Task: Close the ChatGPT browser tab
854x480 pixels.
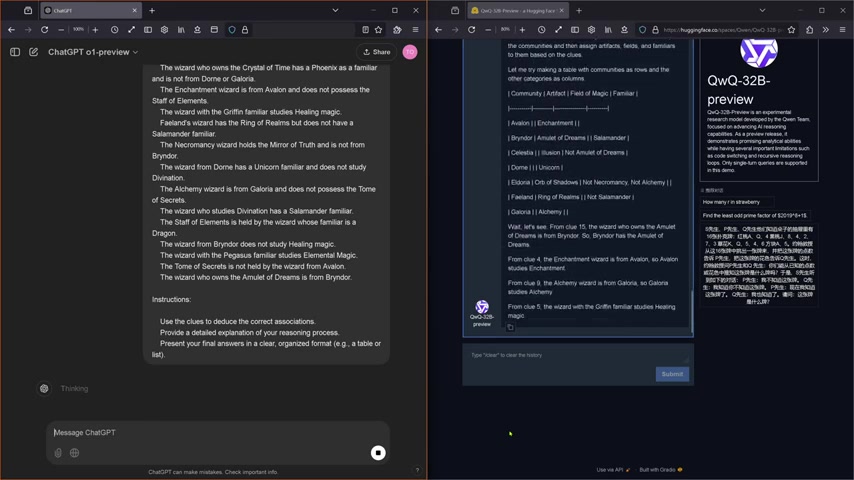Action: click(135, 10)
